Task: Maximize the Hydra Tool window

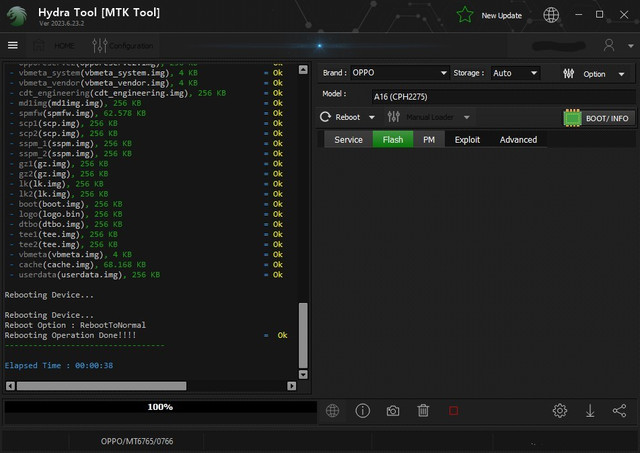Action: pos(599,15)
